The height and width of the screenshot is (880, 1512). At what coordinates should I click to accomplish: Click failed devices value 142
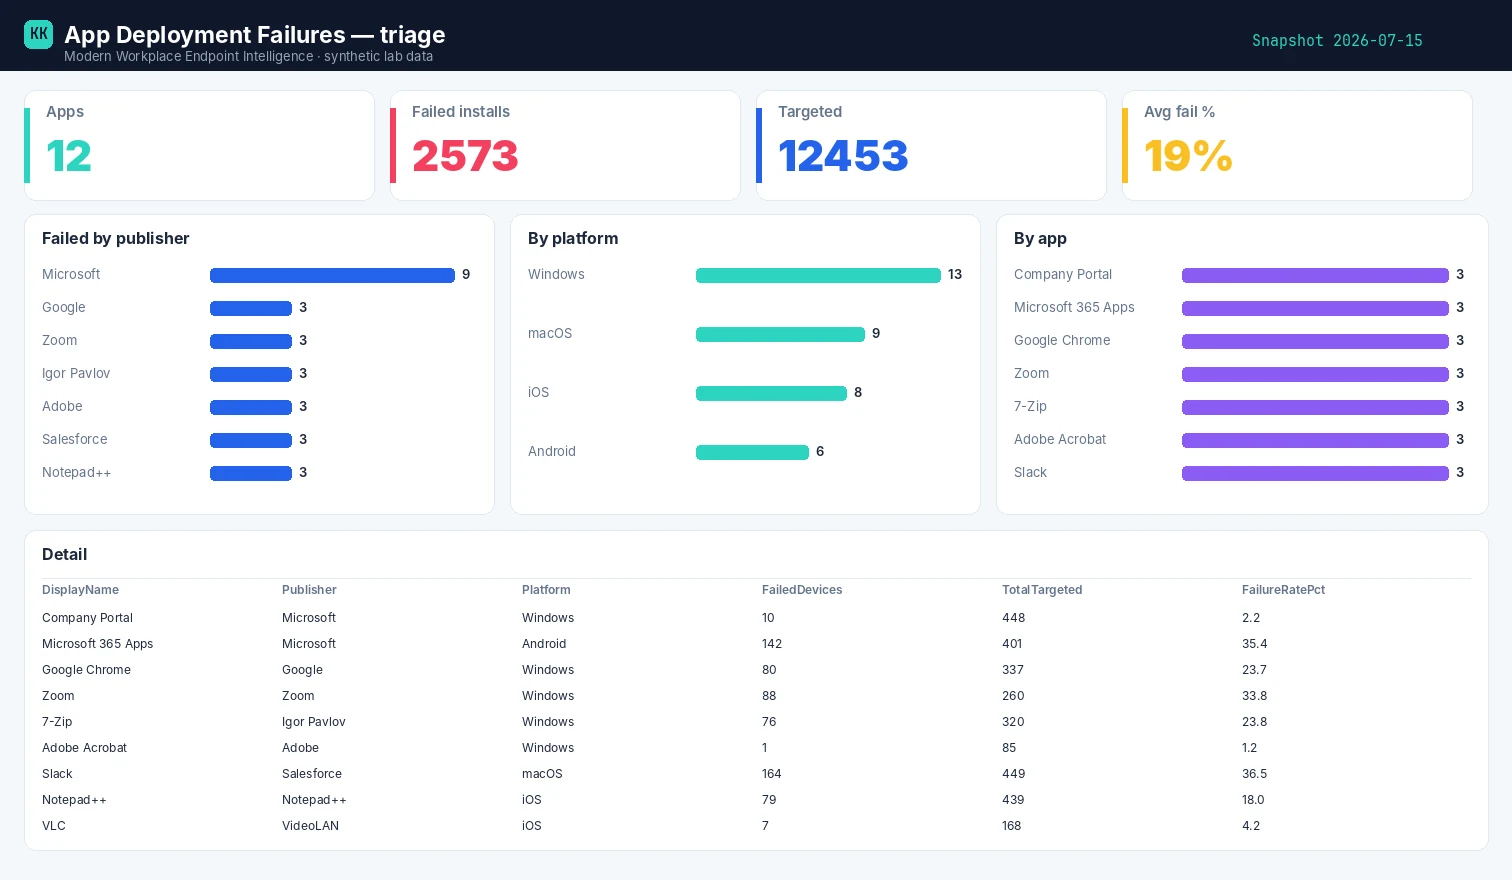click(772, 644)
